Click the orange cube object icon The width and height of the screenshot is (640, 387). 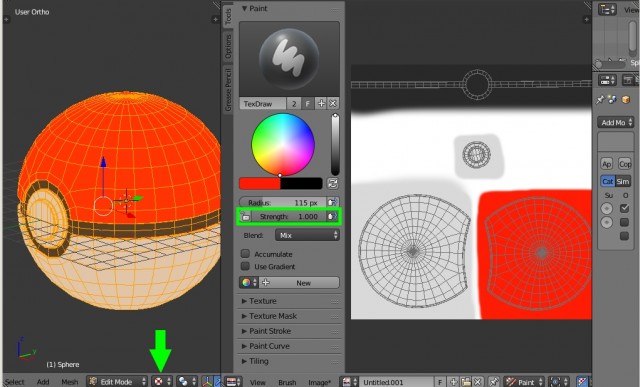coord(625,100)
